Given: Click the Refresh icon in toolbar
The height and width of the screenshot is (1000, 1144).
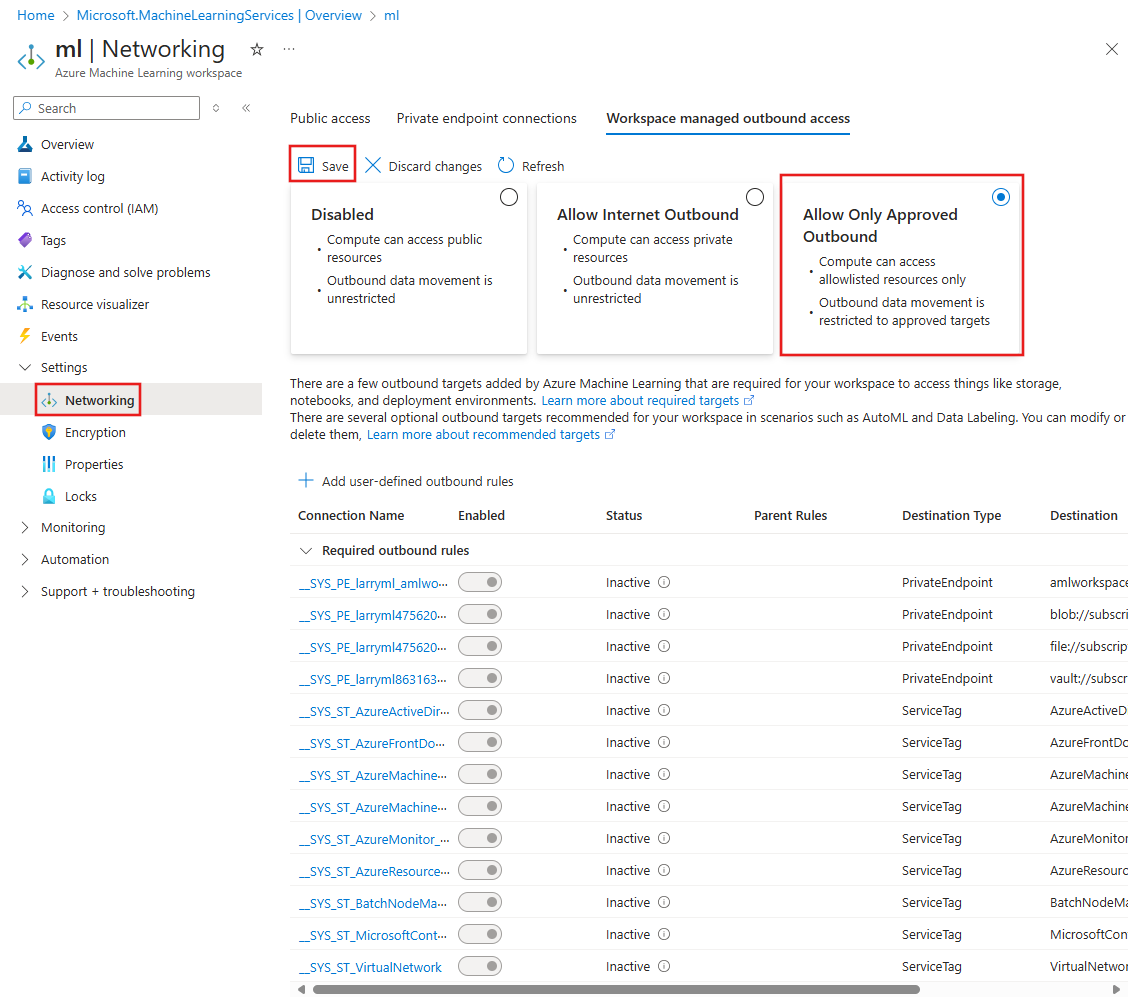Looking at the screenshot, I should 506,166.
